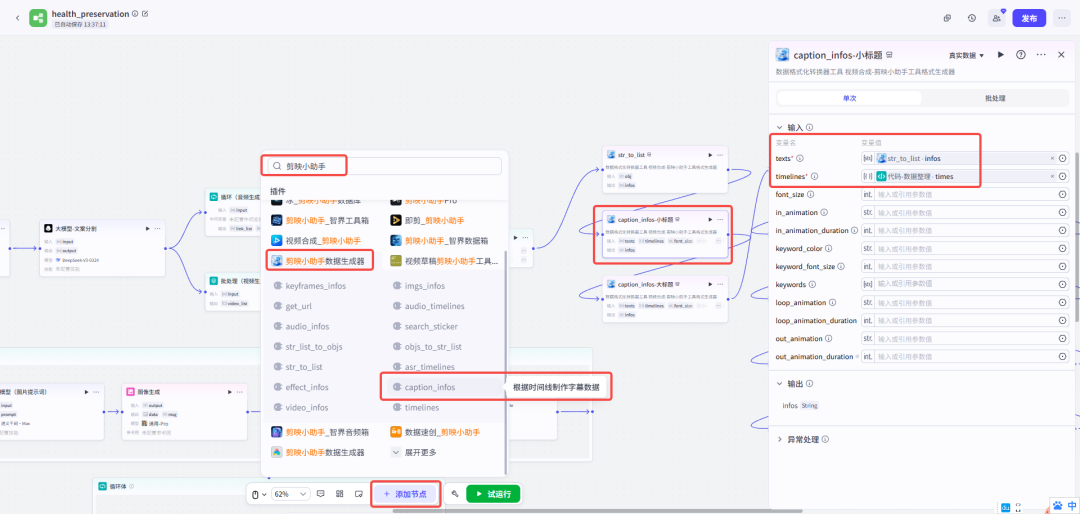This screenshot has width=1080, height=514.
Task: Choose the asr_timelines tool
Action: pos(430,367)
